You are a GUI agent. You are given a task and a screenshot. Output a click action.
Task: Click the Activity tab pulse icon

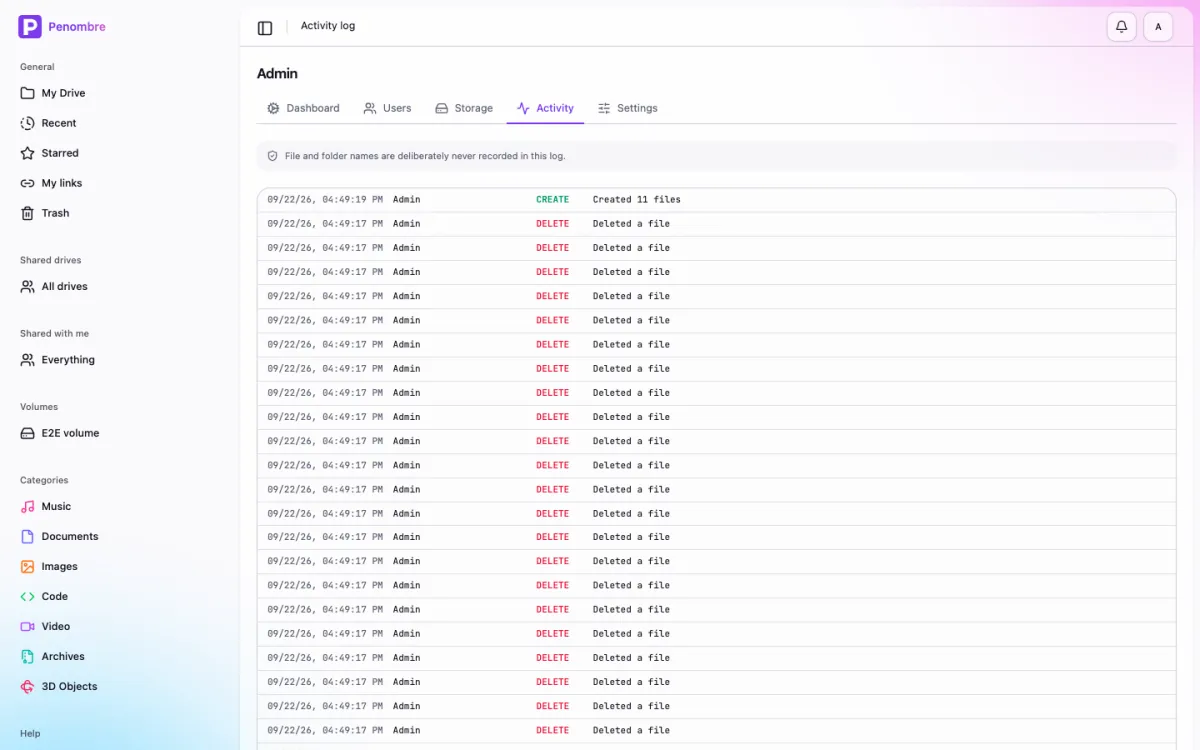(523, 108)
